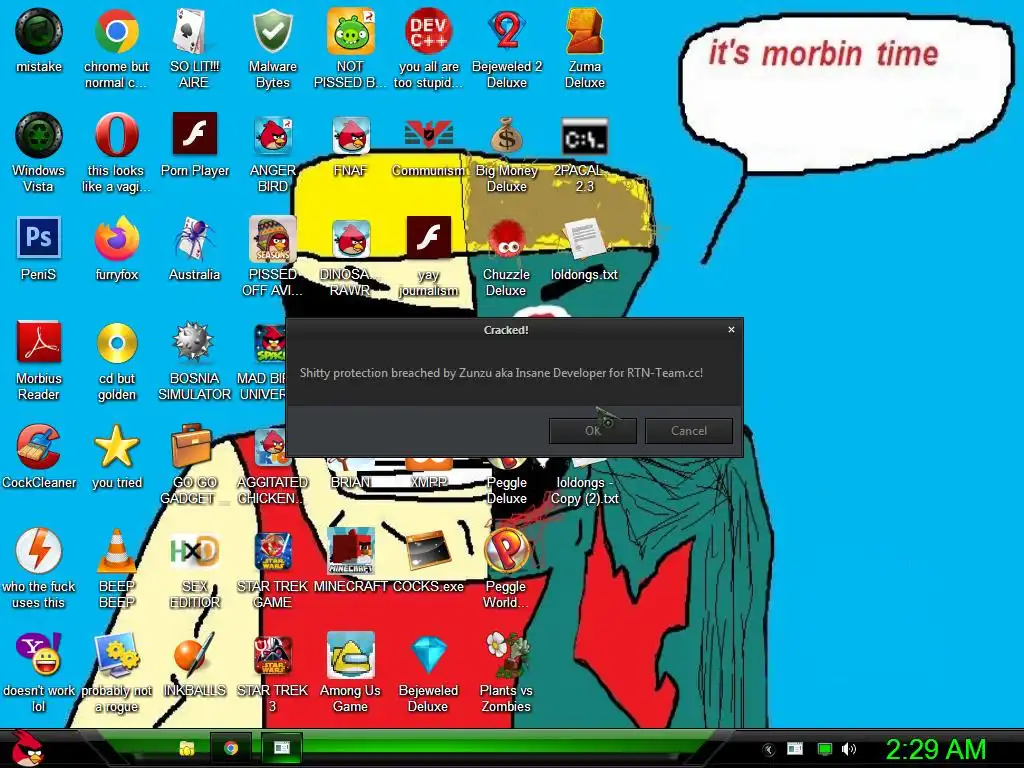Open the 'mistake' desktop icon

39,31
